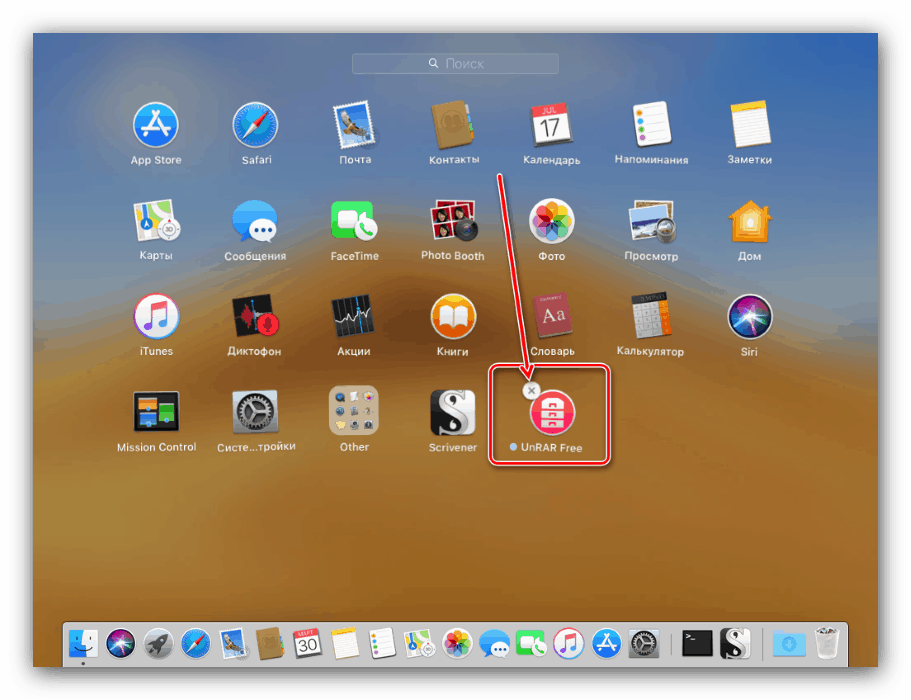Launch Сообщения messages app in Launchpad
The width and height of the screenshot is (911, 700).
[254, 220]
